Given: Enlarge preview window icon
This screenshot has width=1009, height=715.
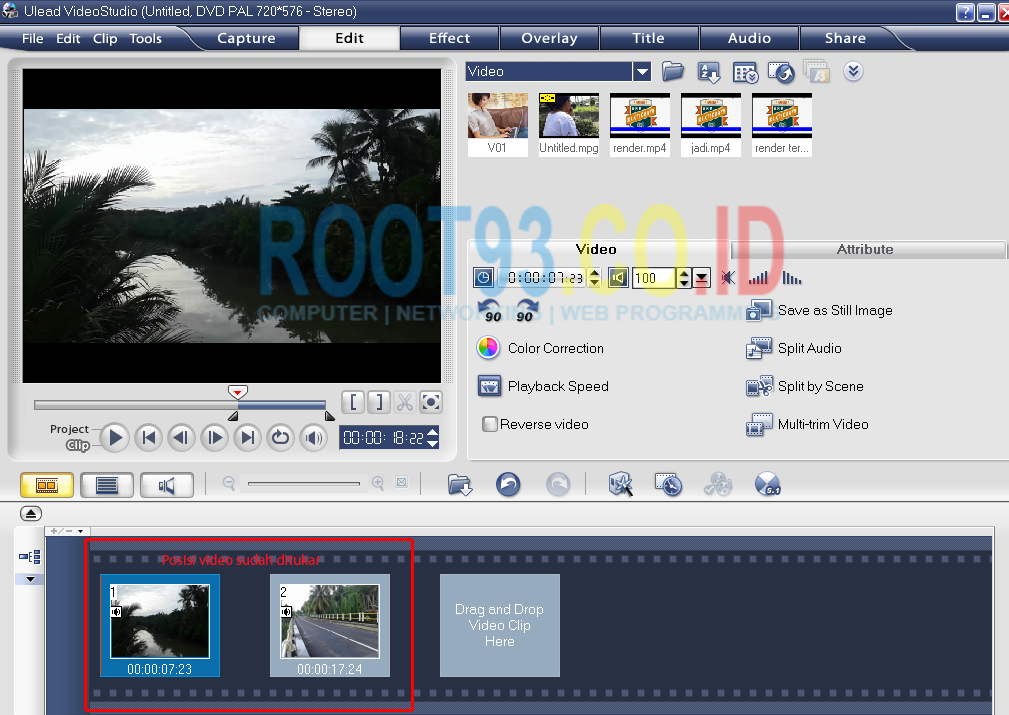Looking at the screenshot, I should pos(430,402).
